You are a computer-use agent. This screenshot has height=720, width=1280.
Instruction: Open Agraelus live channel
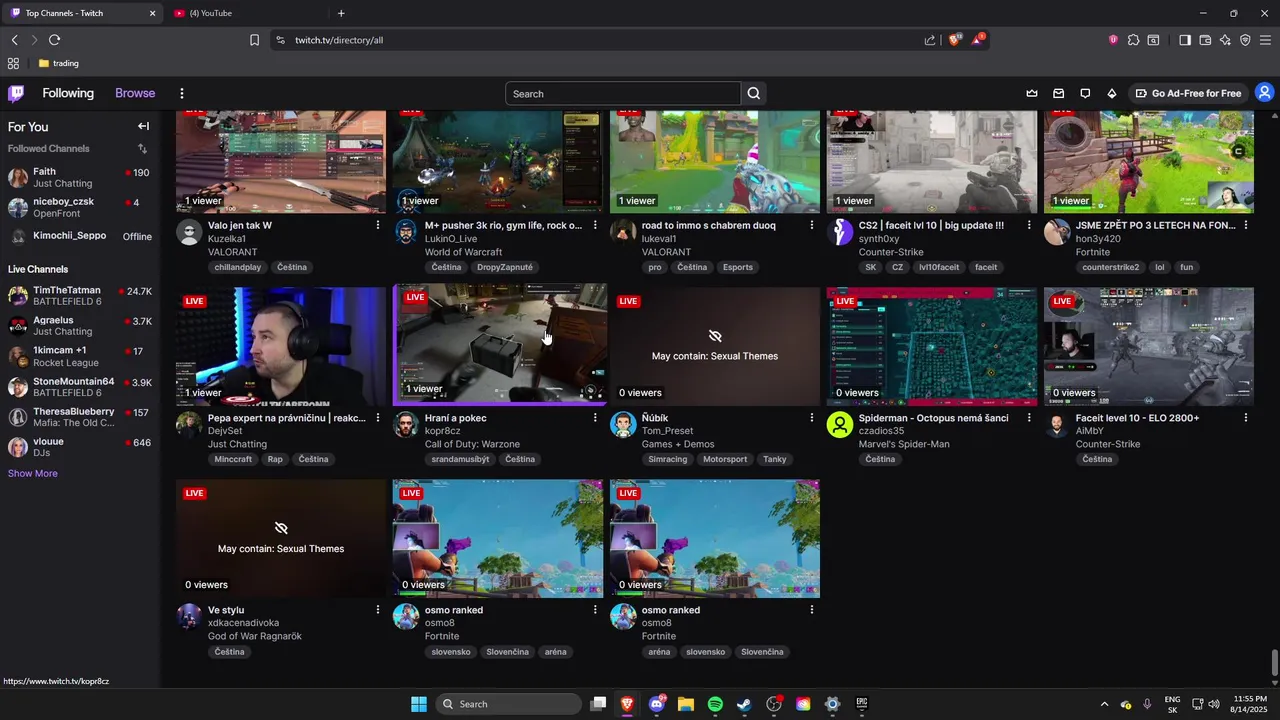tap(80, 326)
